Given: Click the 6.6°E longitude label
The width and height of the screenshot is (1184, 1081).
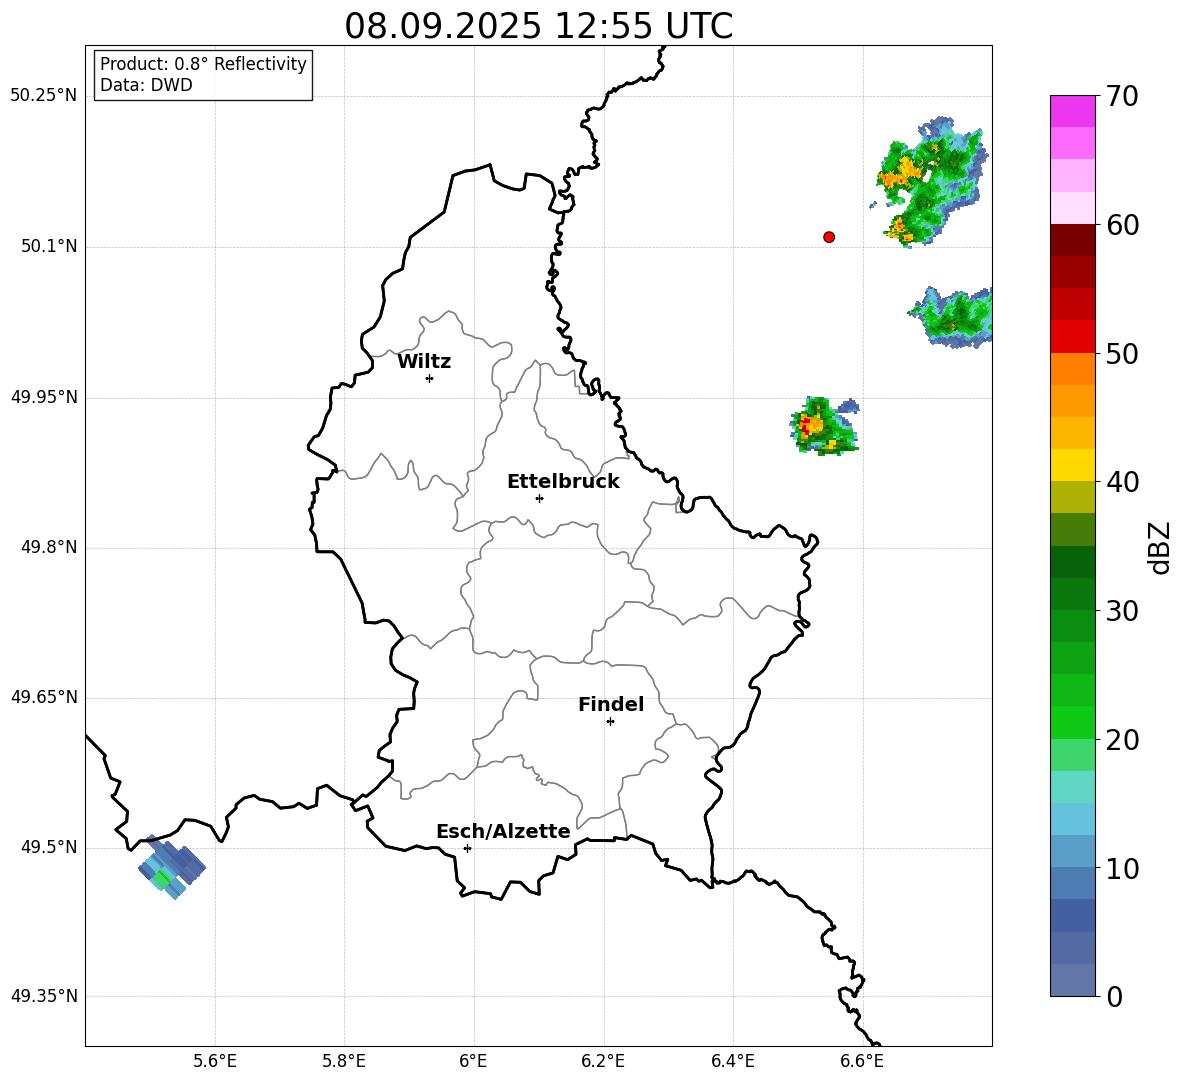Looking at the screenshot, I should pos(862,1061).
